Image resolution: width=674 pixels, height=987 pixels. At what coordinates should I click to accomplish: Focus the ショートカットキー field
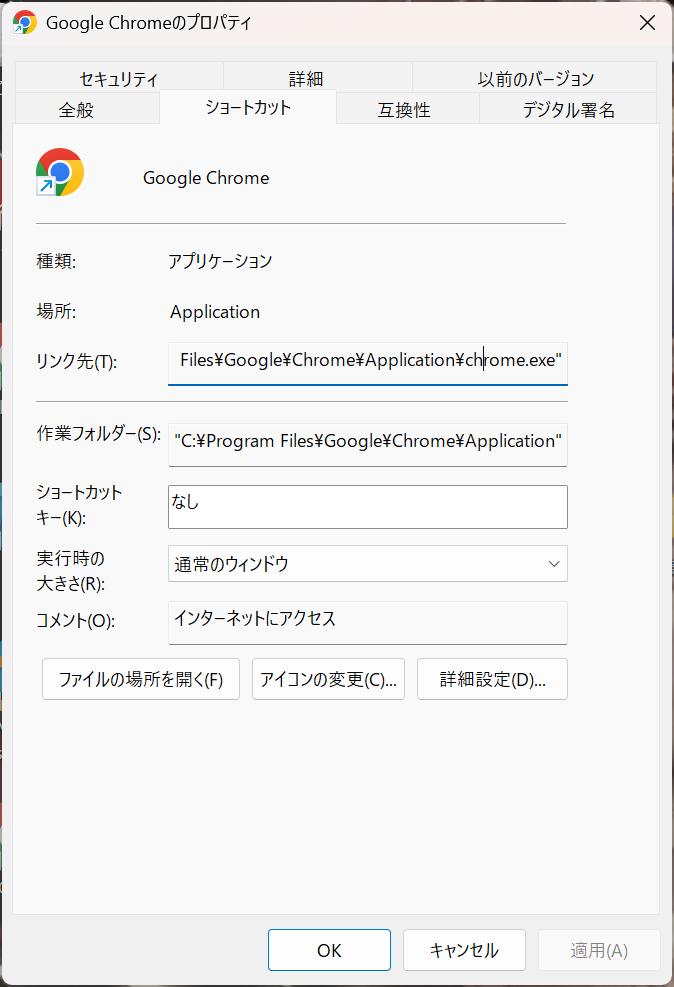click(x=367, y=506)
